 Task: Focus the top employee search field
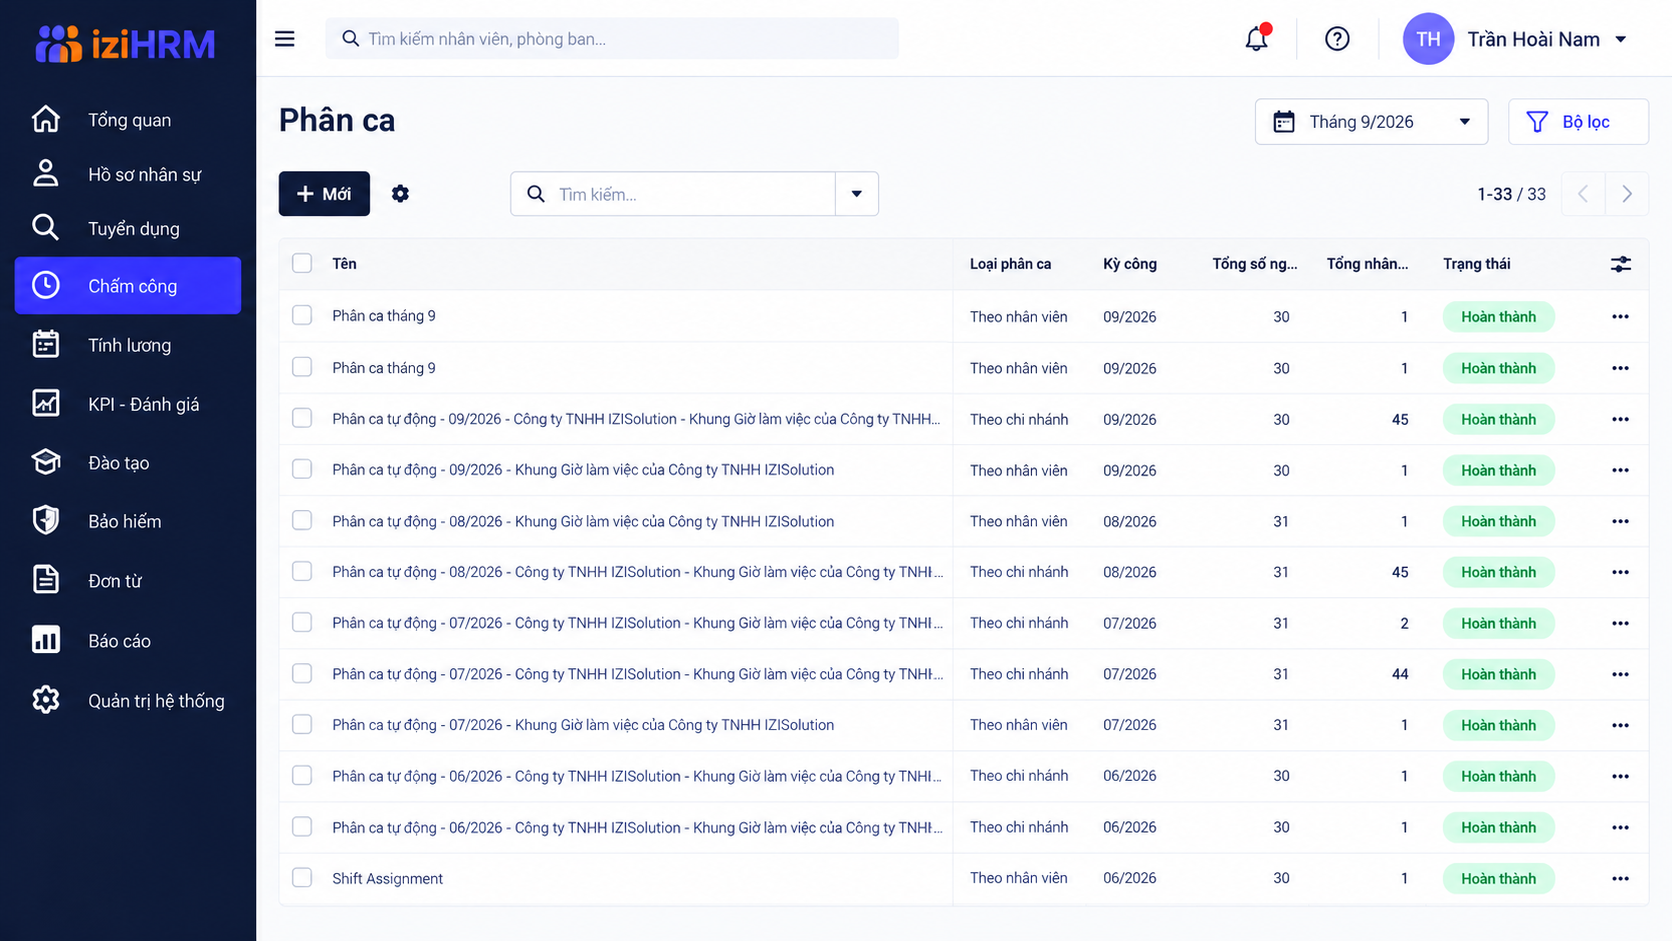pyautogui.click(x=612, y=39)
